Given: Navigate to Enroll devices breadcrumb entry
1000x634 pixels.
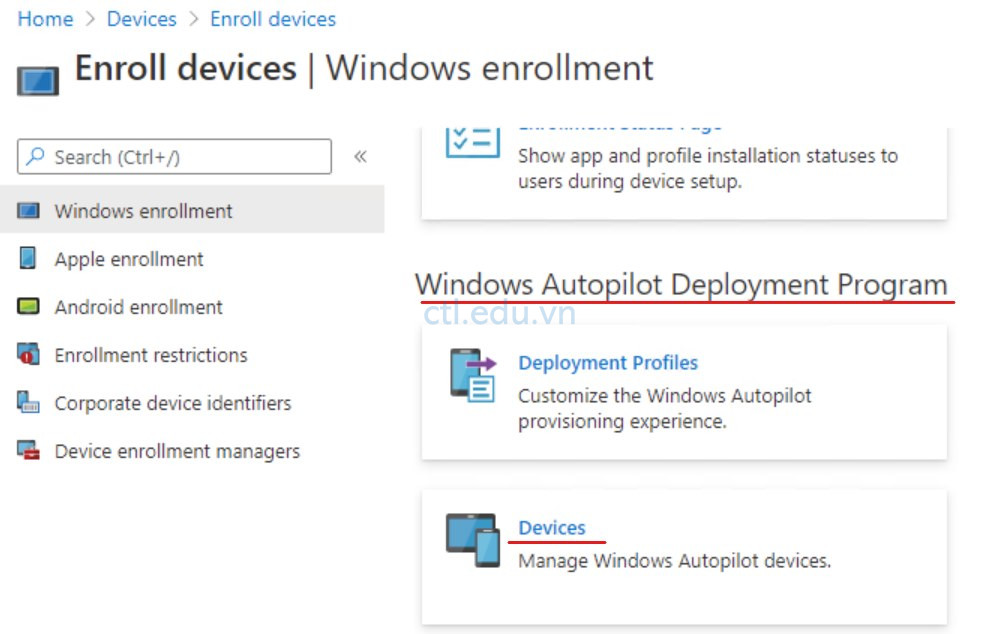Looking at the screenshot, I should coord(273,18).
